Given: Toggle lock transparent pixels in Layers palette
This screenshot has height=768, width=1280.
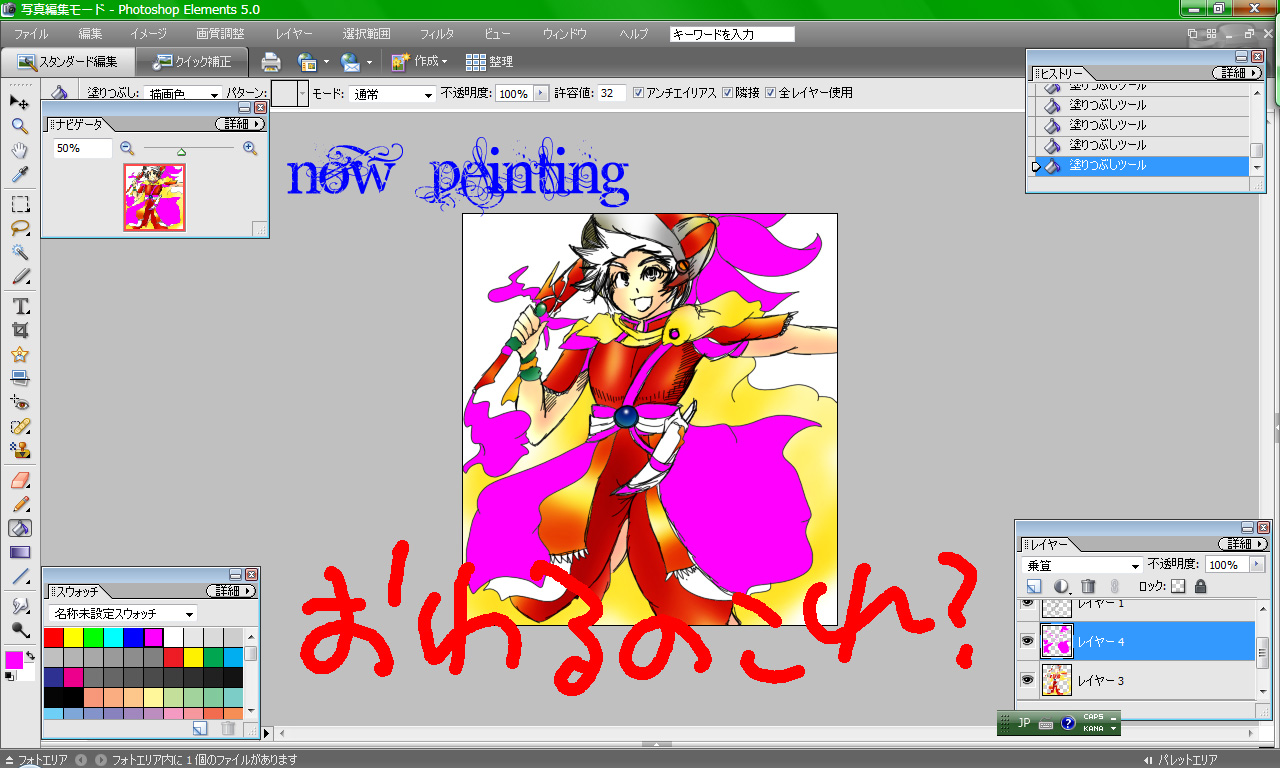Looking at the screenshot, I should click(x=1178, y=586).
